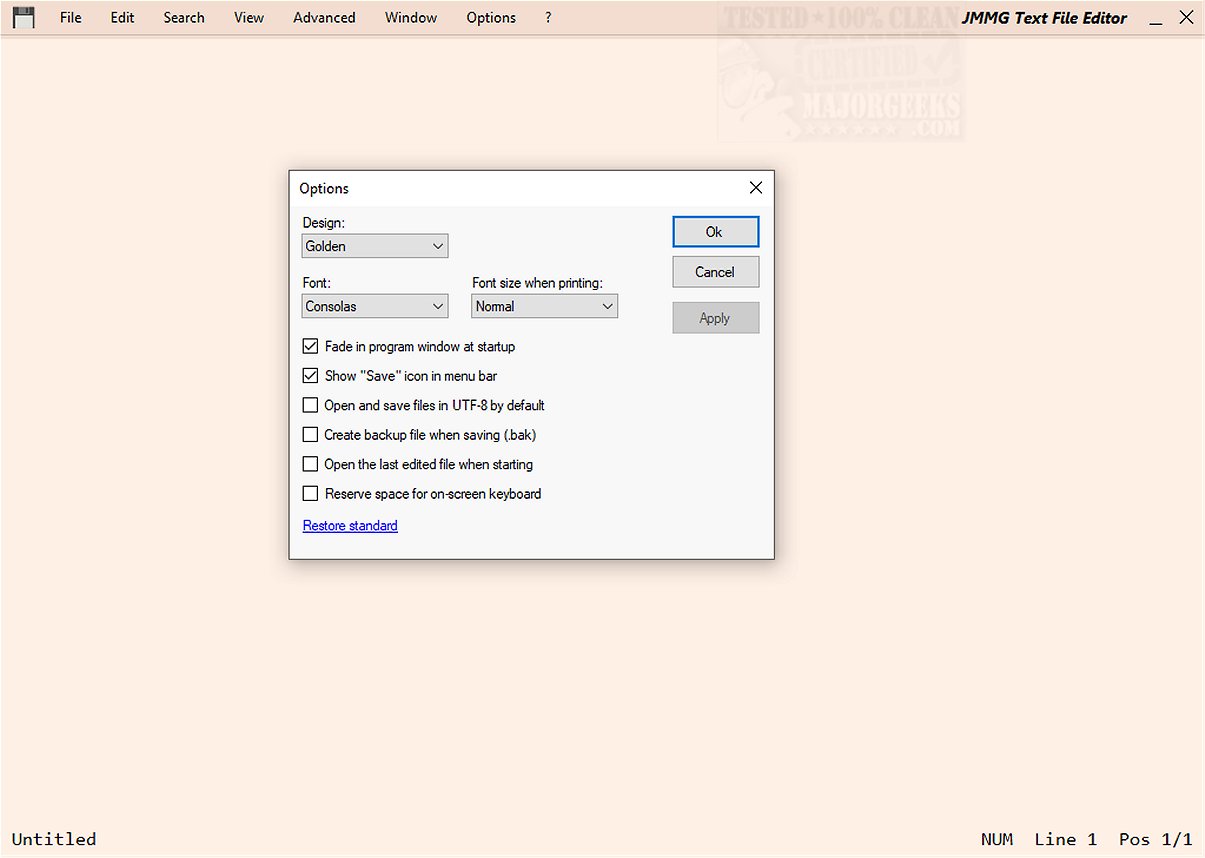Click the Save floppy disk icon

(22, 17)
